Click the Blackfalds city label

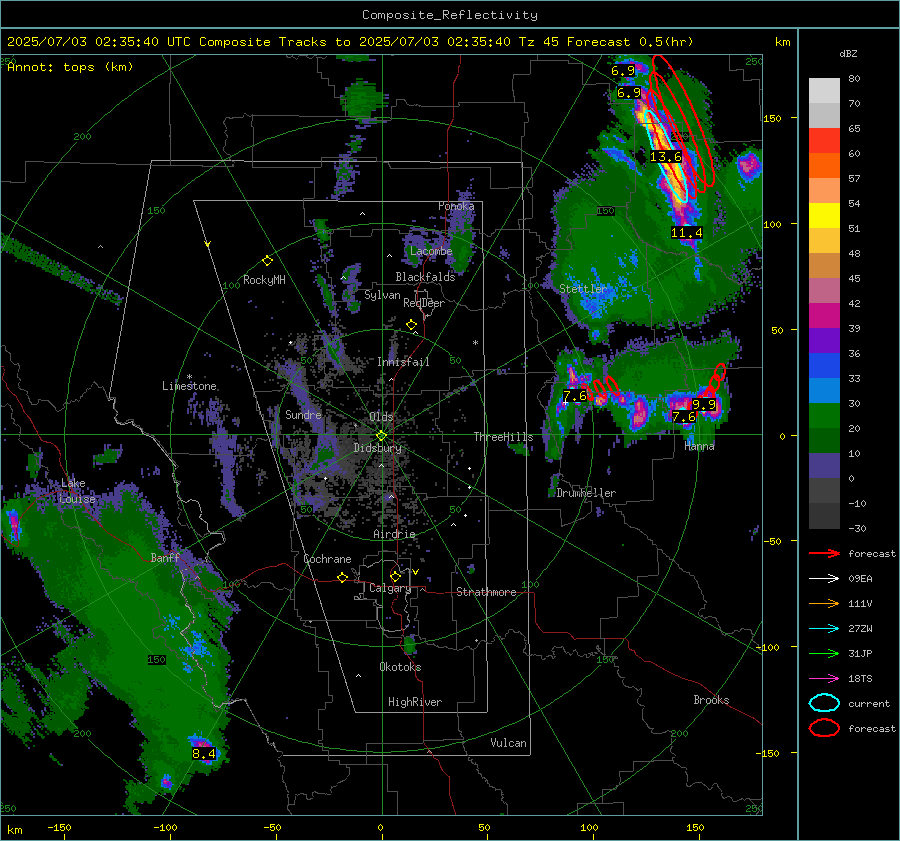tap(425, 277)
